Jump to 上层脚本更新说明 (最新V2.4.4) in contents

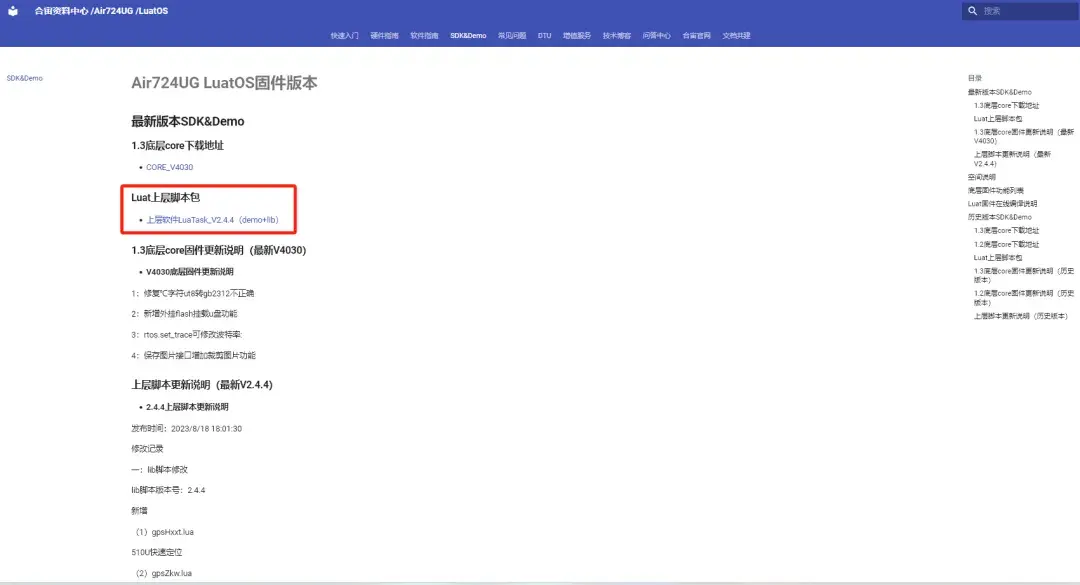(x=1012, y=159)
